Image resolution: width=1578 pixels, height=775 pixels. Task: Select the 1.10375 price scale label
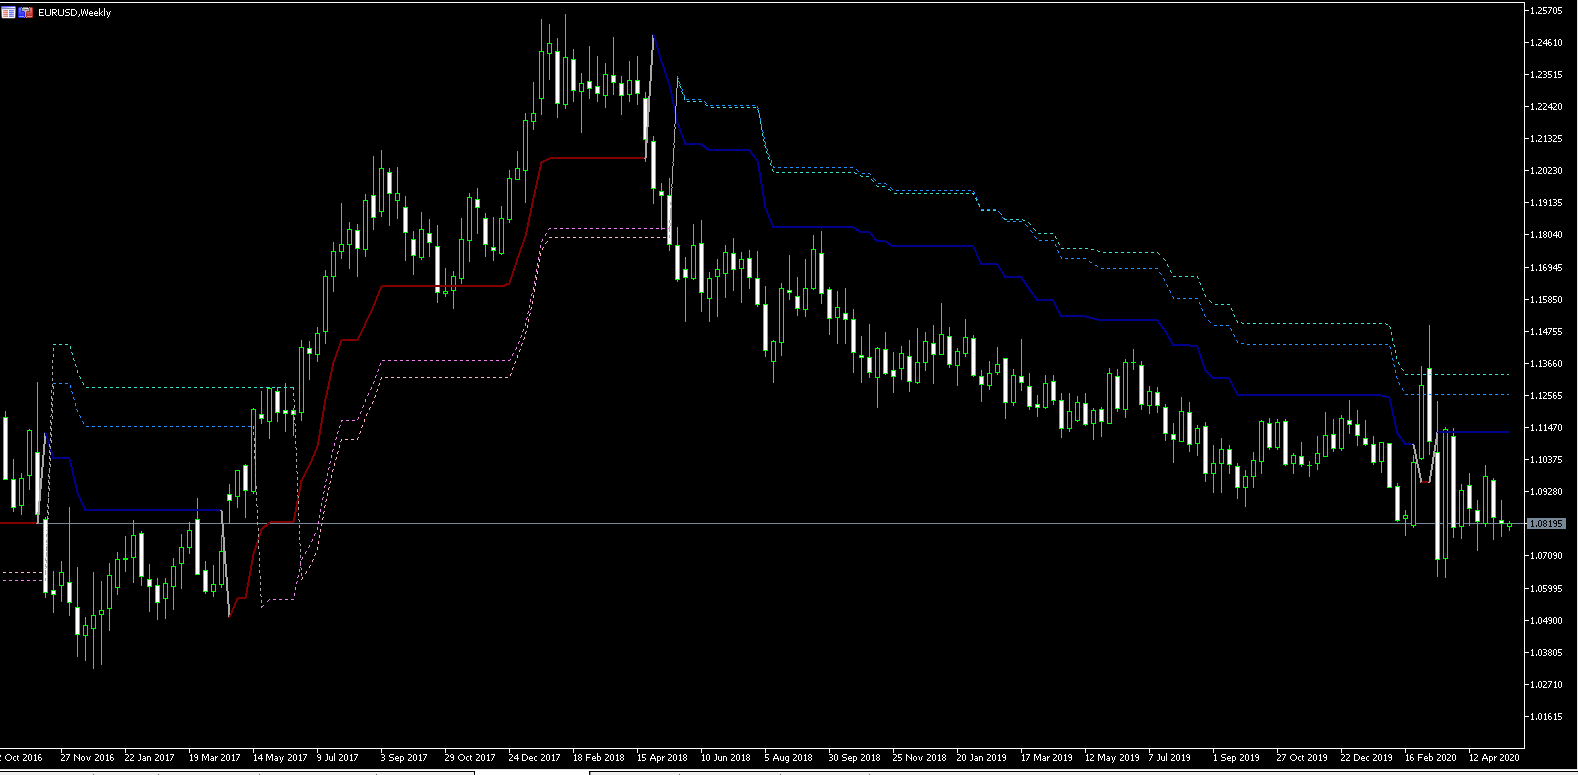click(x=1546, y=459)
